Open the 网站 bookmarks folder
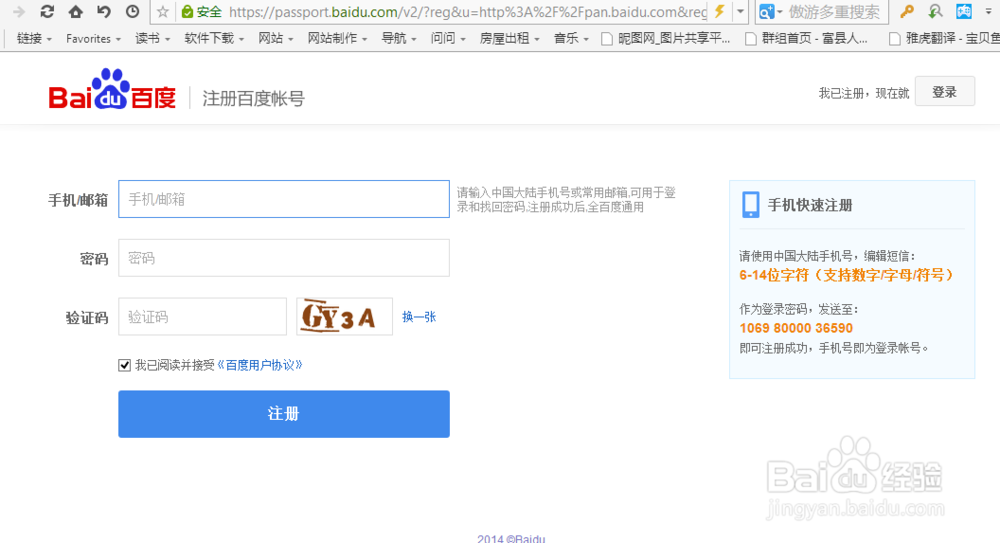 coord(276,38)
